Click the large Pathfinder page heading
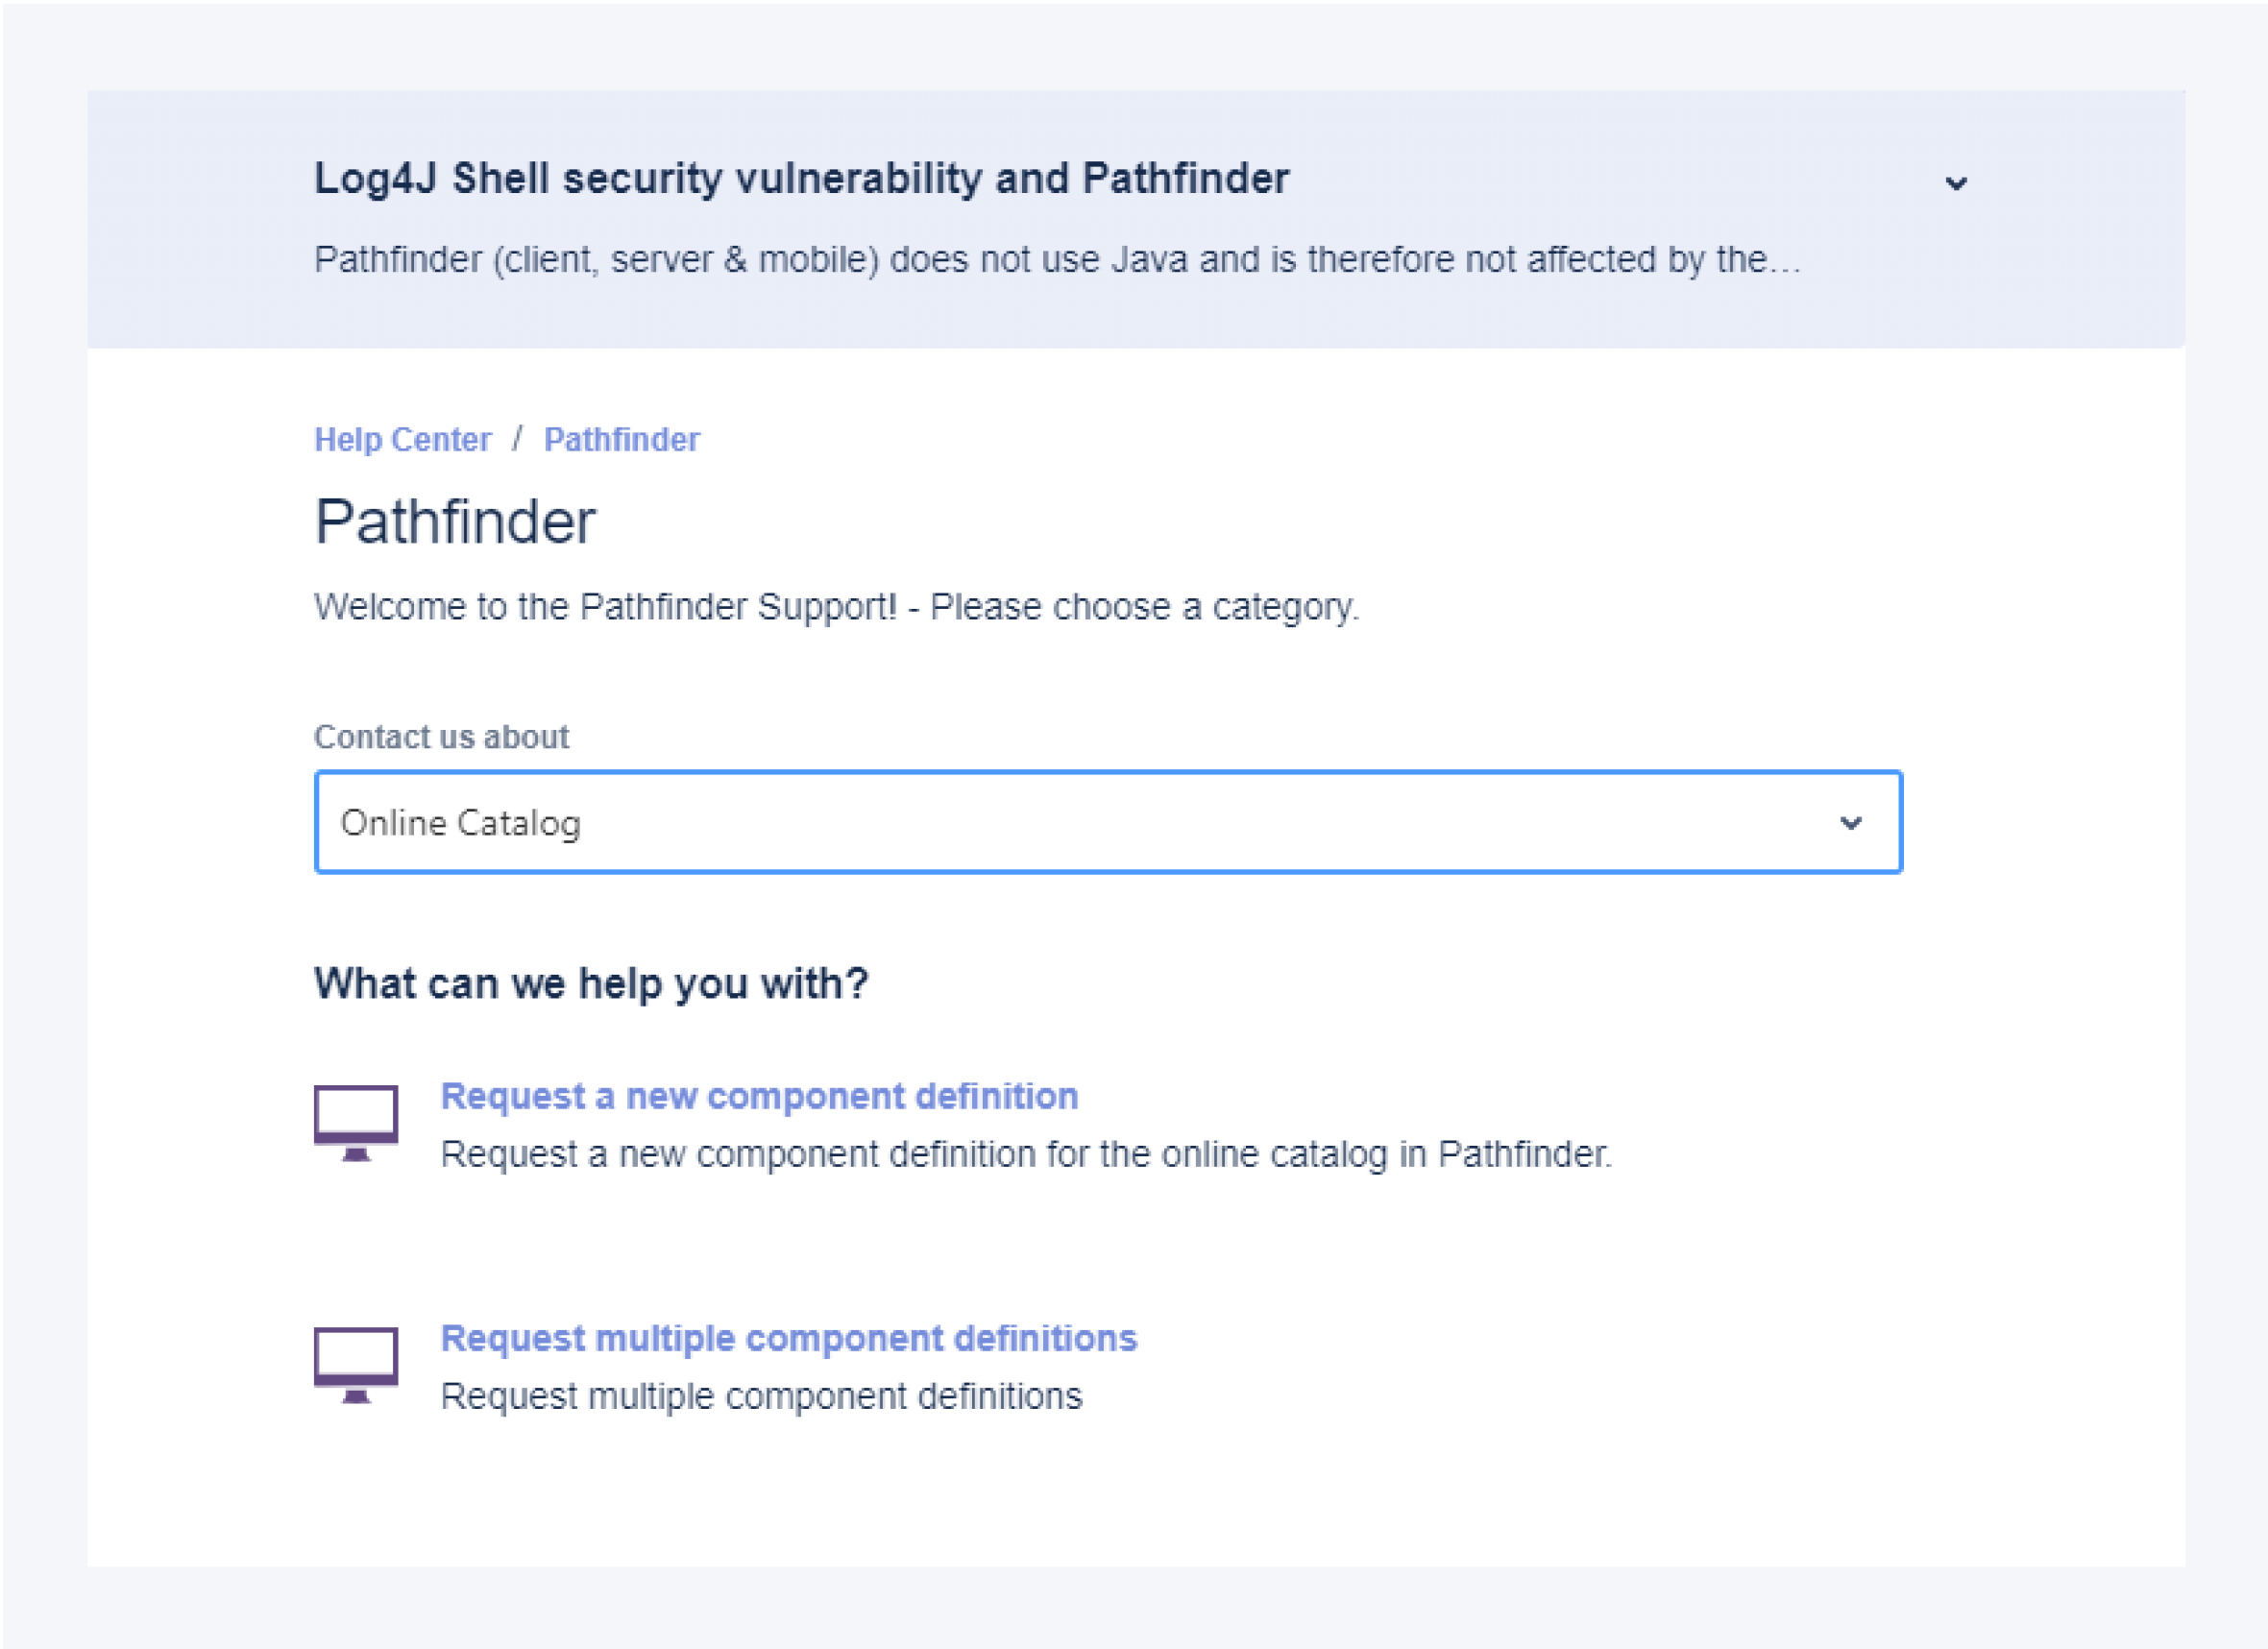This screenshot has width=2268, height=1649. click(455, 521)
